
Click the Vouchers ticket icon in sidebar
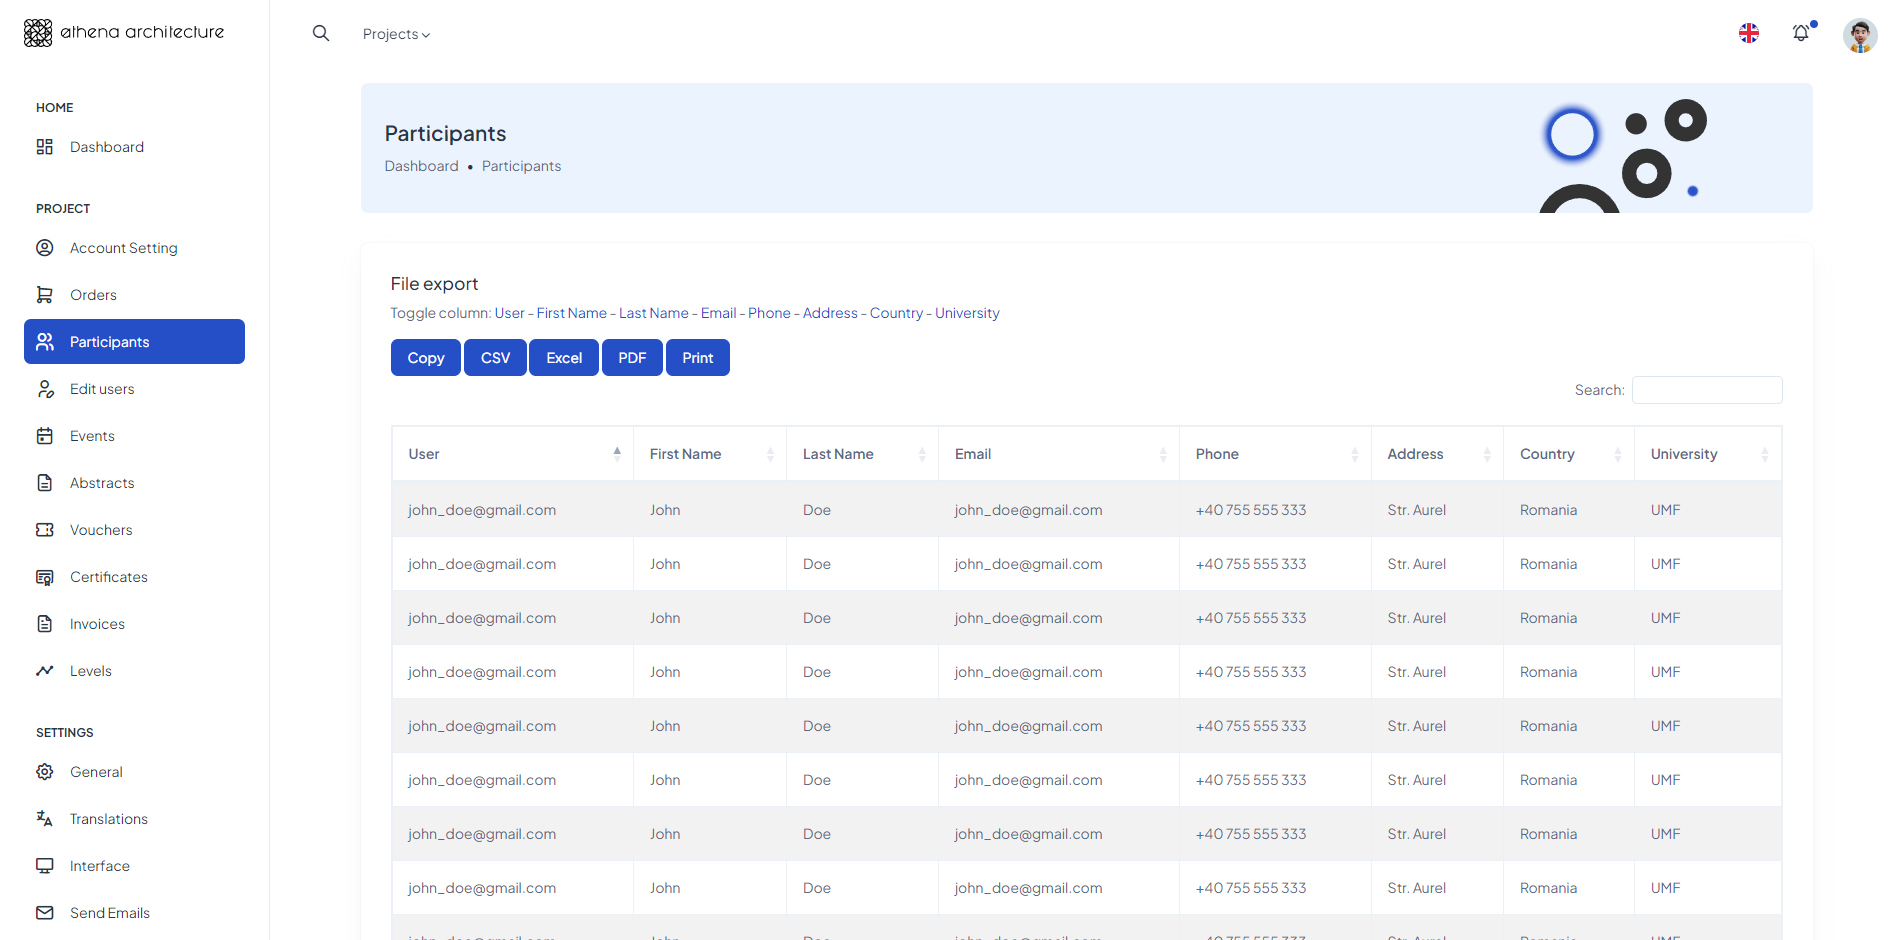(x=45, y=530)
